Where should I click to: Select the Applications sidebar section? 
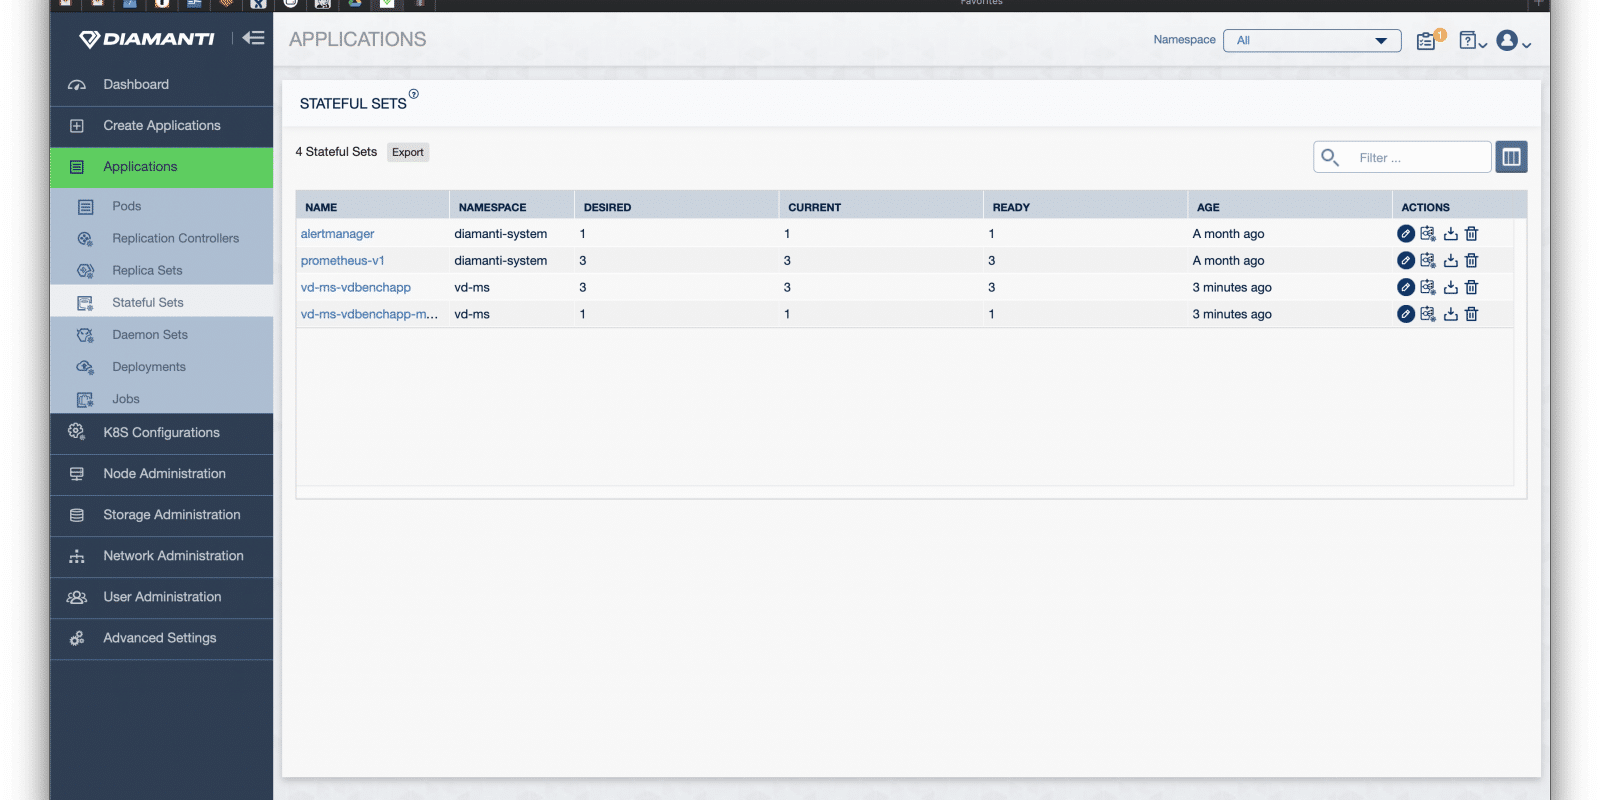(161, 167)
